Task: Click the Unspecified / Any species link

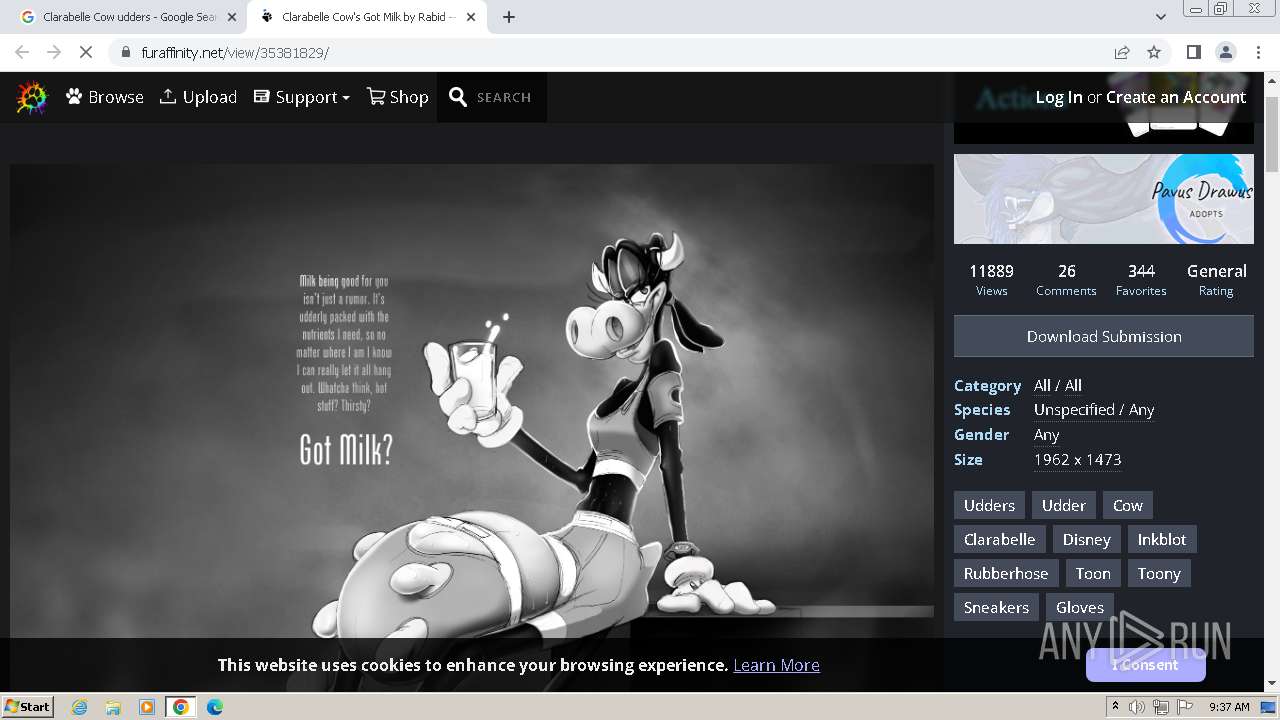Action: [1094, 410]
